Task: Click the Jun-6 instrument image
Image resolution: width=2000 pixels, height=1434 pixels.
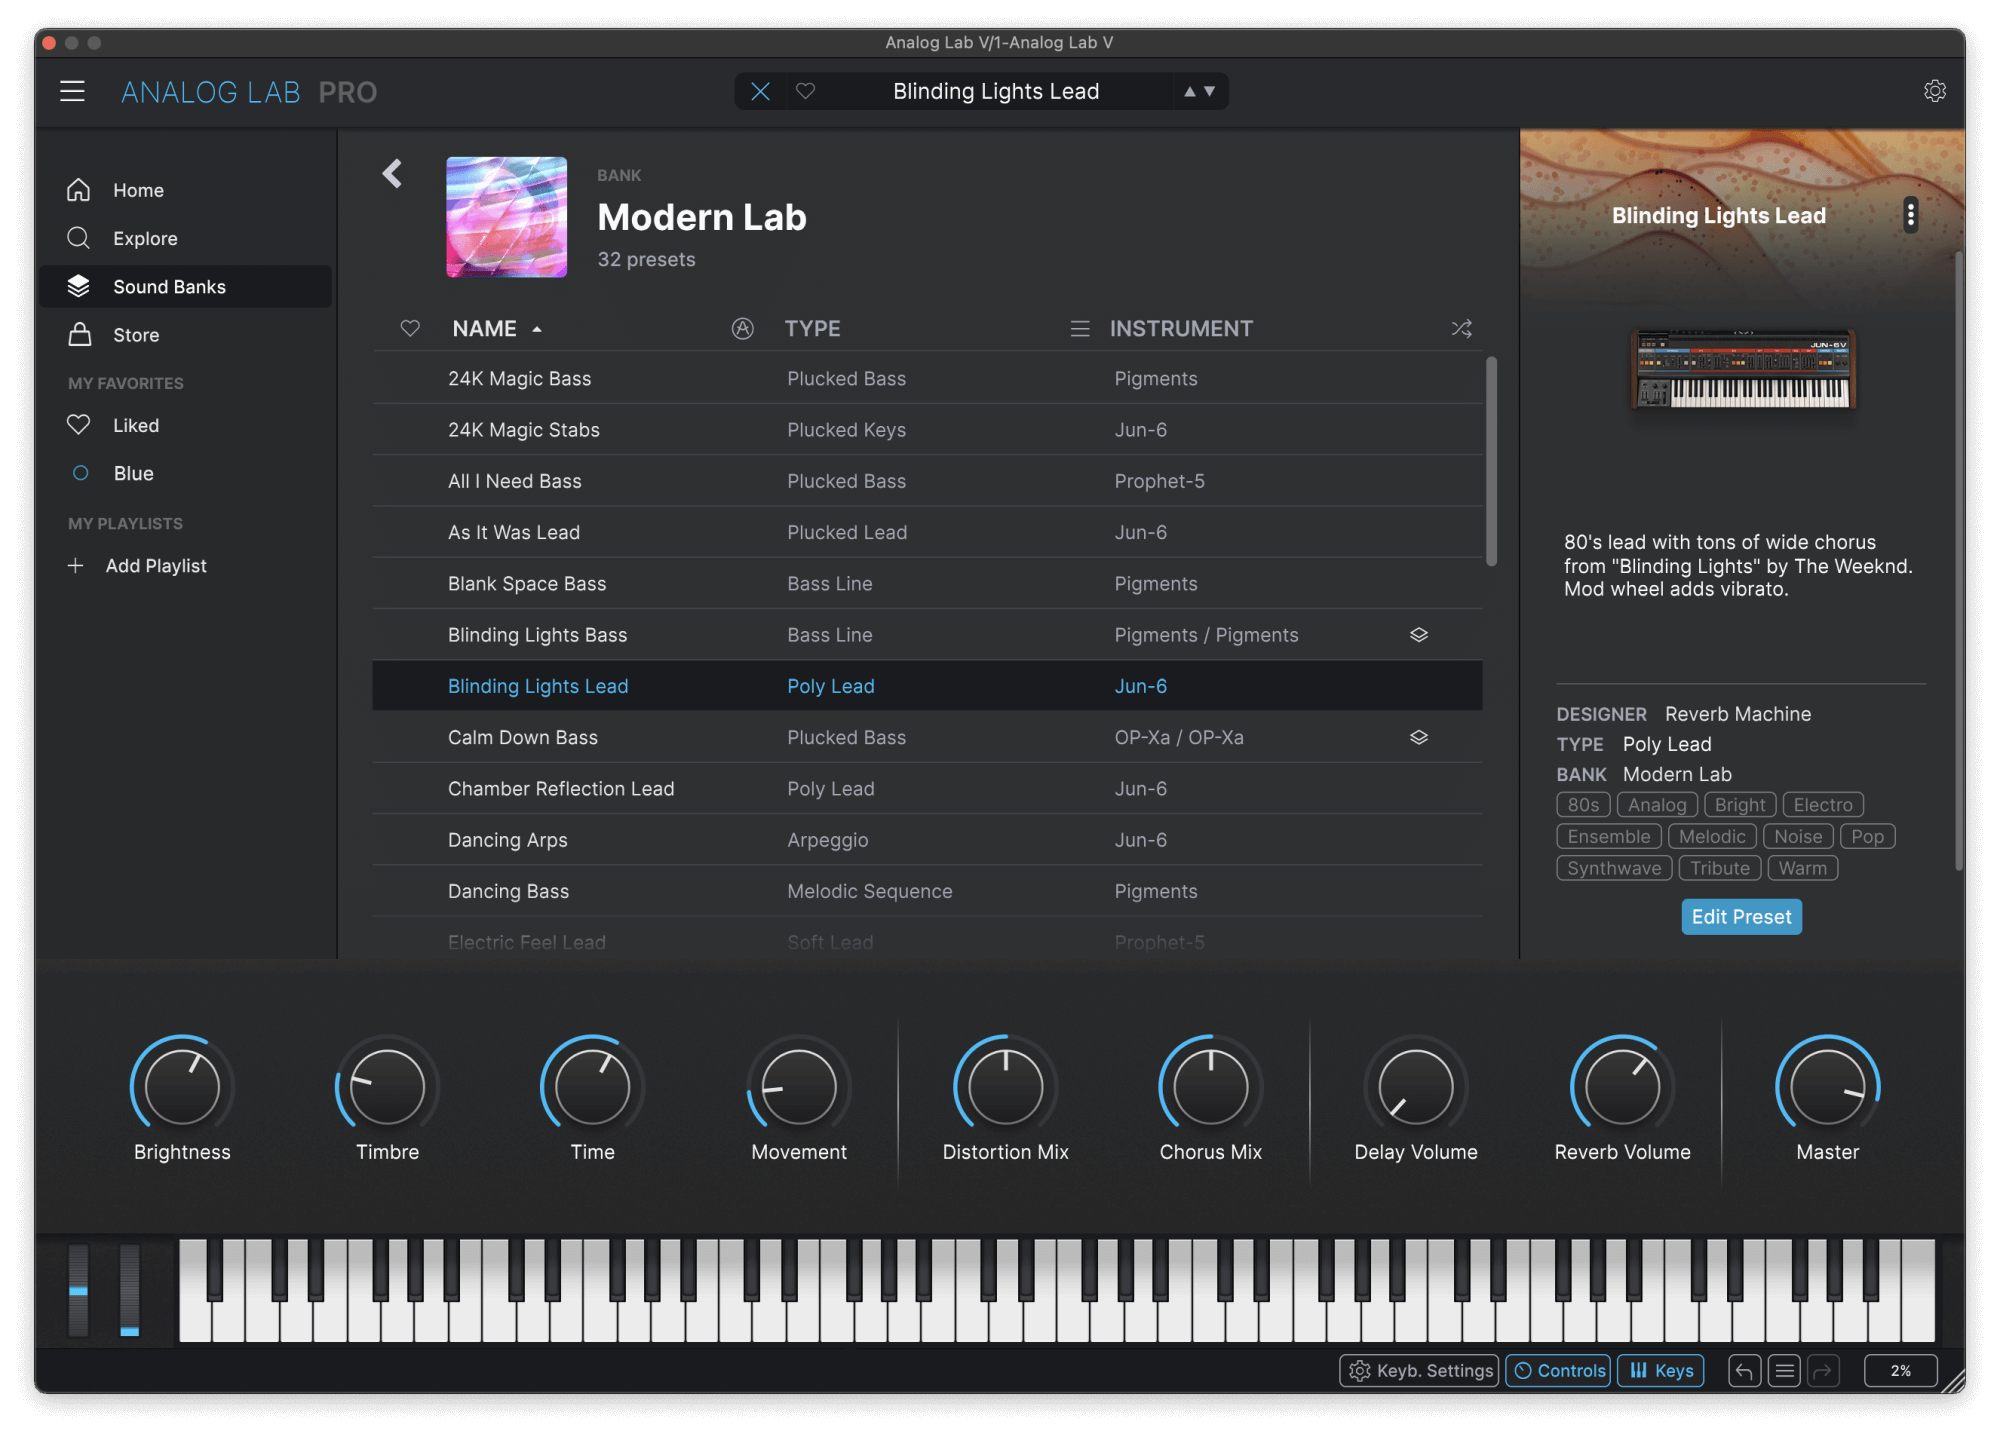Action: (x=1742, y=369)
